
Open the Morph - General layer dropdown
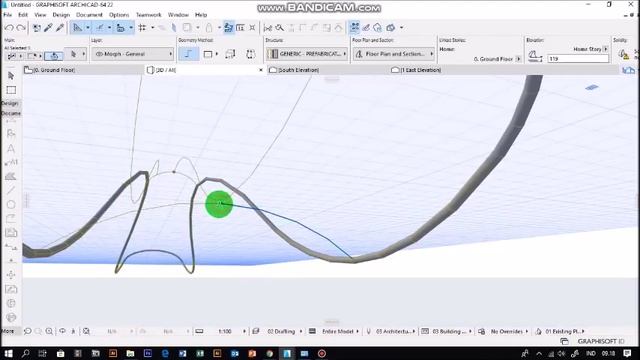(x=133, y=54)
